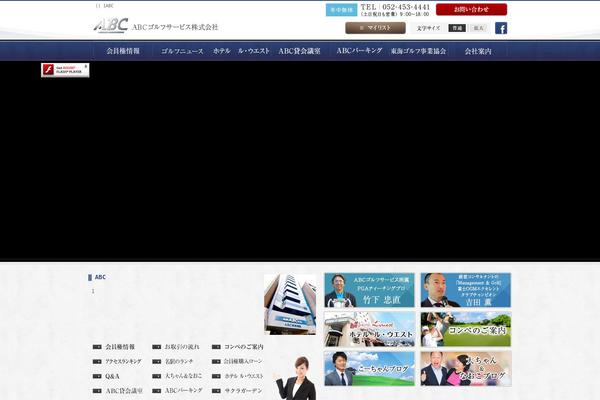Click the office building photo

point(290,304)
